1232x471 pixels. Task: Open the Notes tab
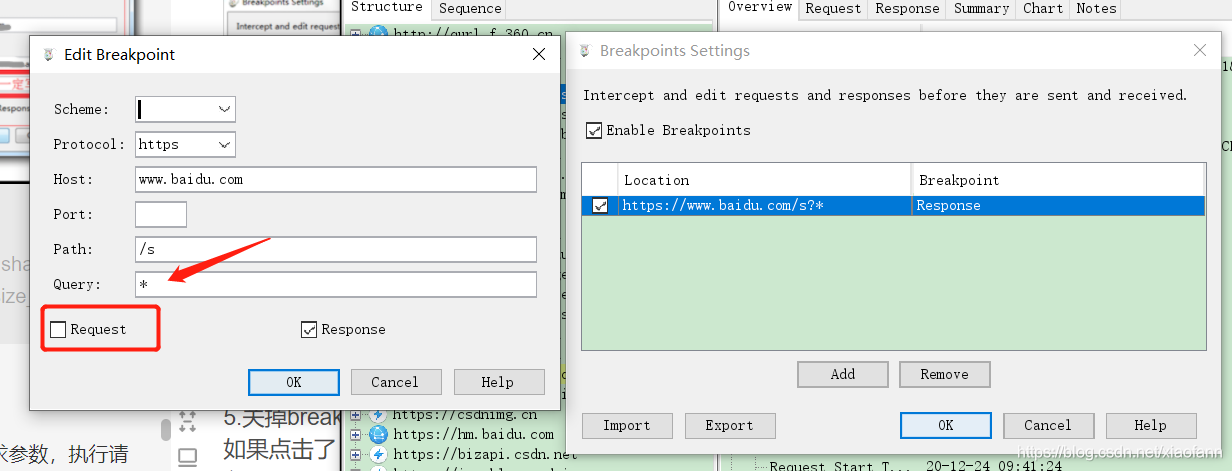tap(1096, 9)
